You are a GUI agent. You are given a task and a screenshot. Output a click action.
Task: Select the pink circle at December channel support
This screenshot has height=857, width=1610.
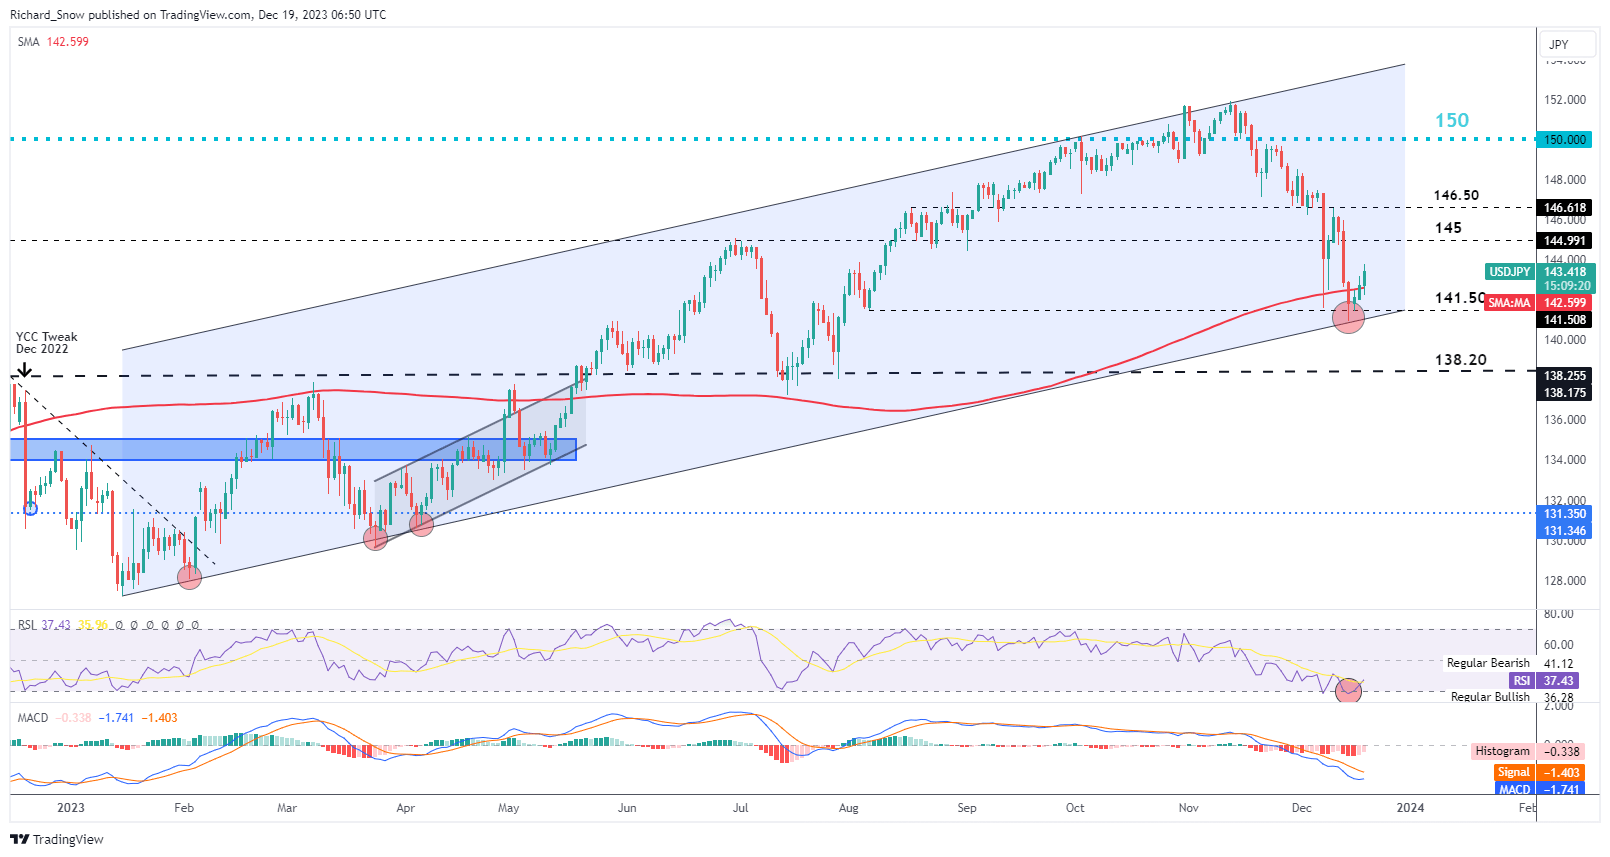pyautogui.click(x=1348, y=318)
